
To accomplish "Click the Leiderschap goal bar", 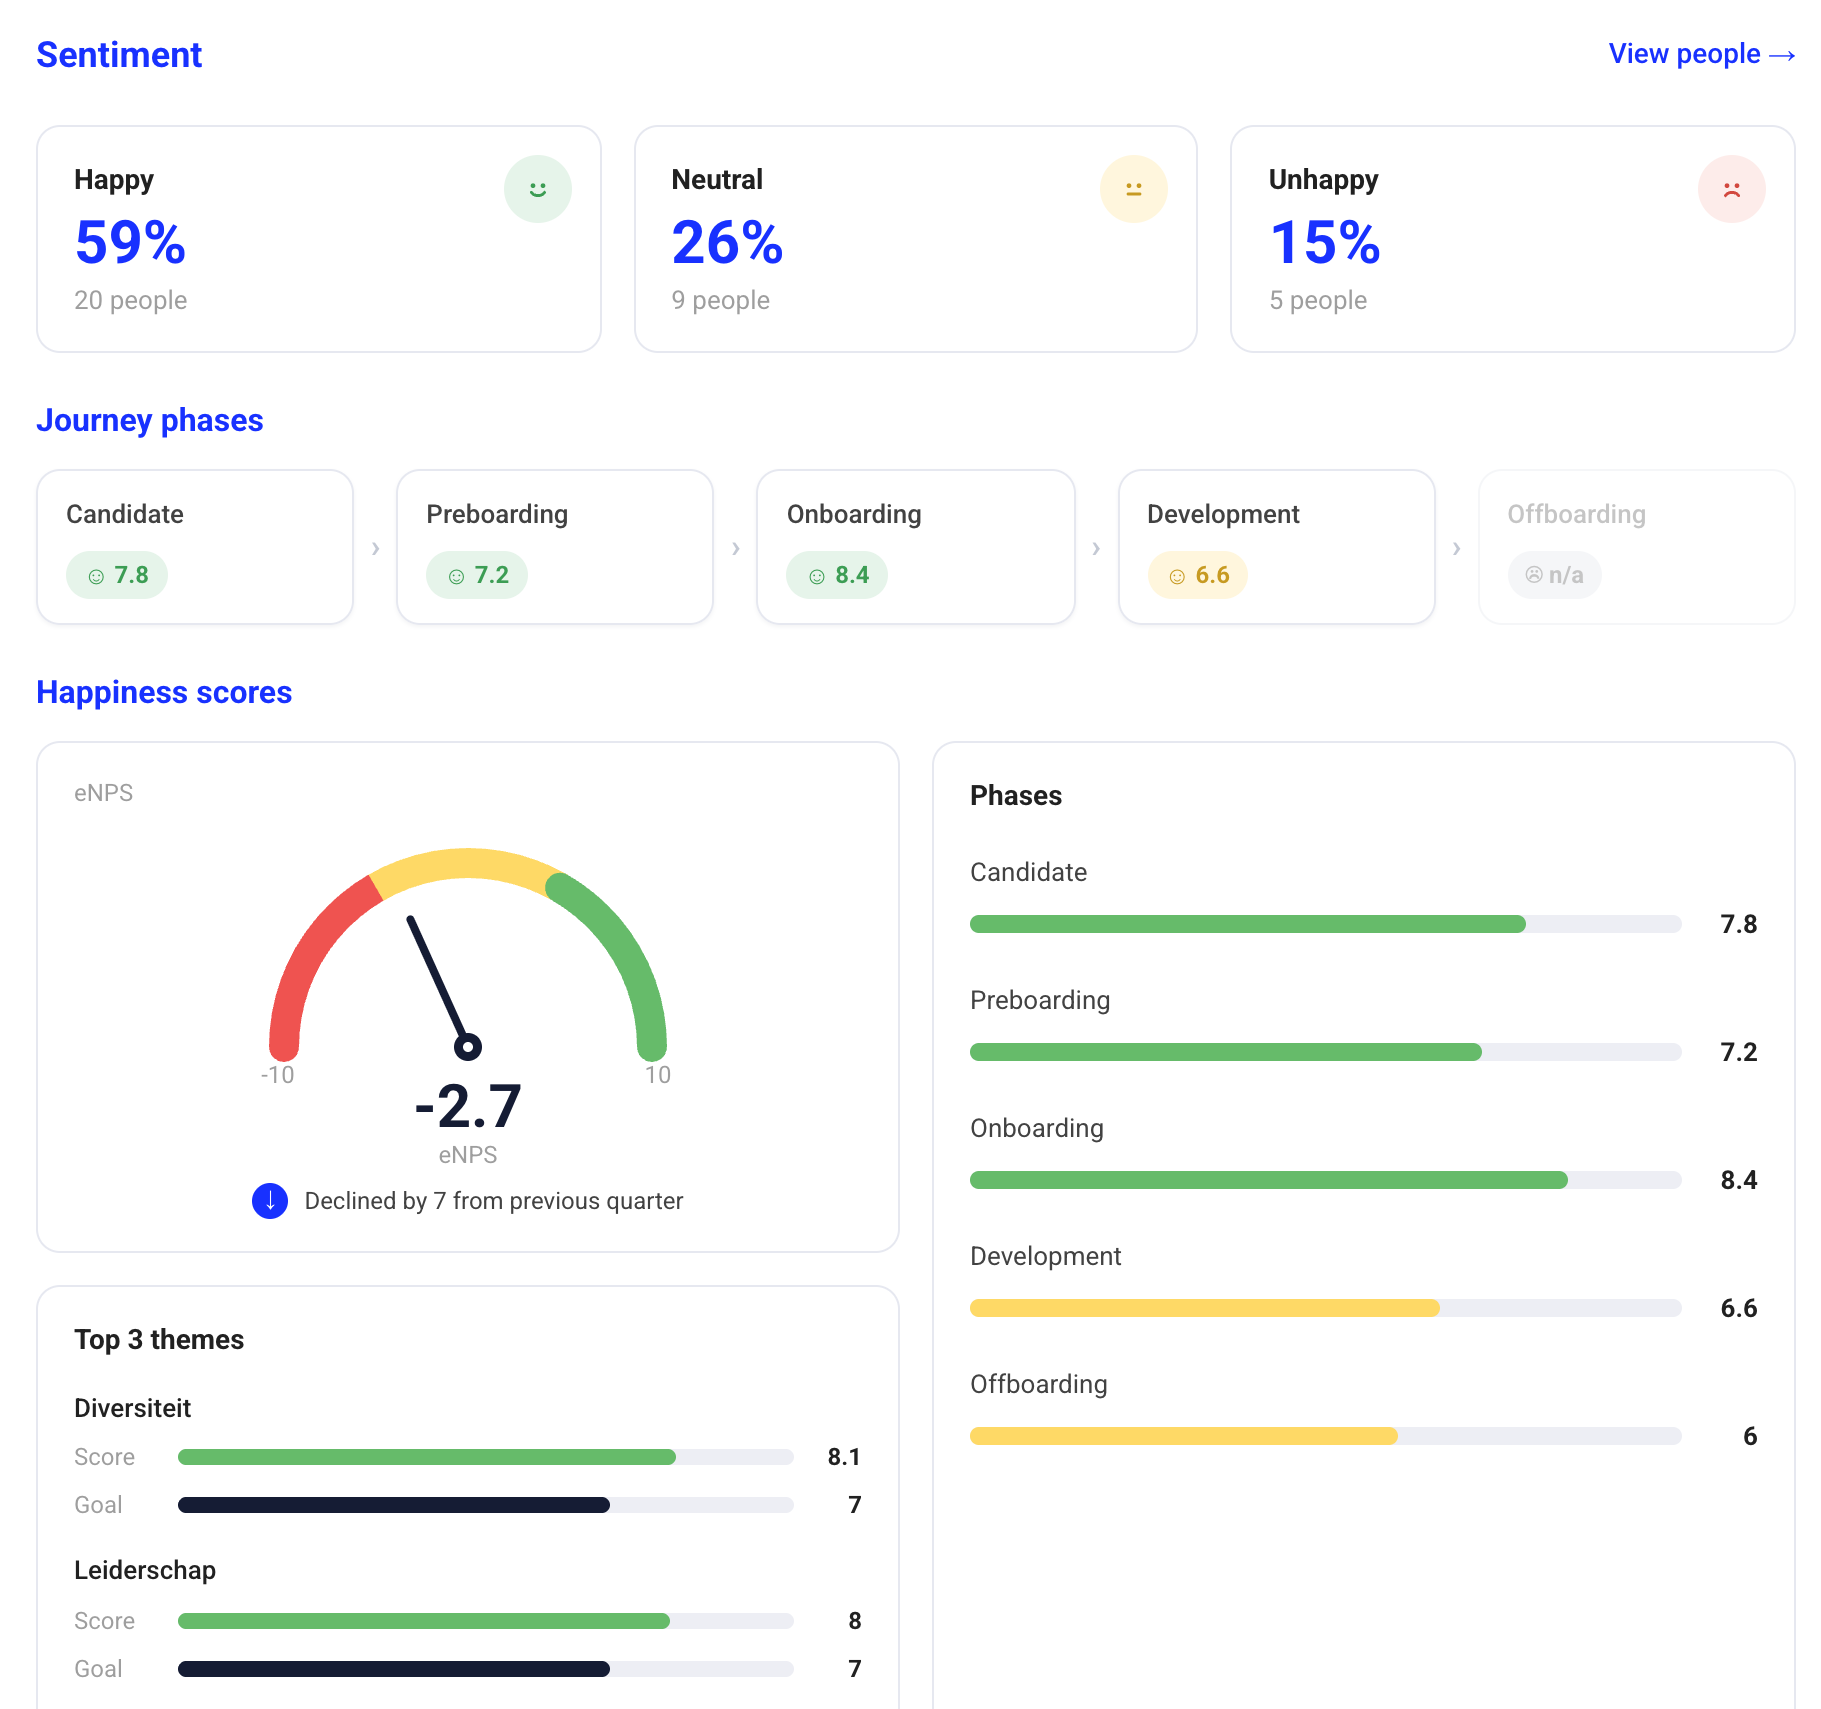I will coord(486,1669).
